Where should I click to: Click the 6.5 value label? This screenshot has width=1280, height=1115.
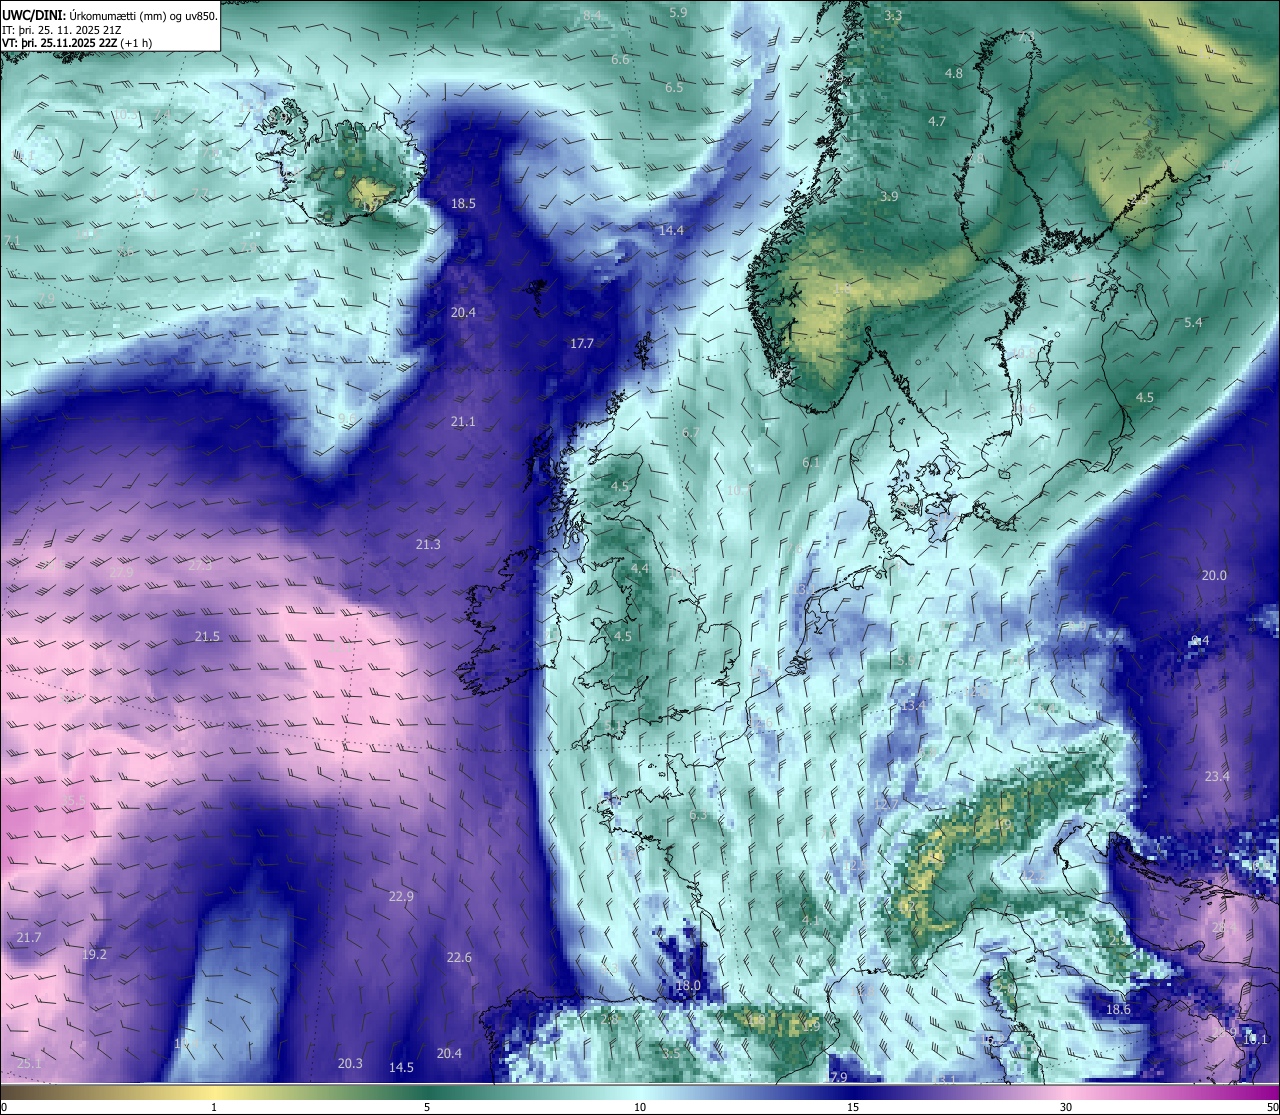[x=675, y=87]
